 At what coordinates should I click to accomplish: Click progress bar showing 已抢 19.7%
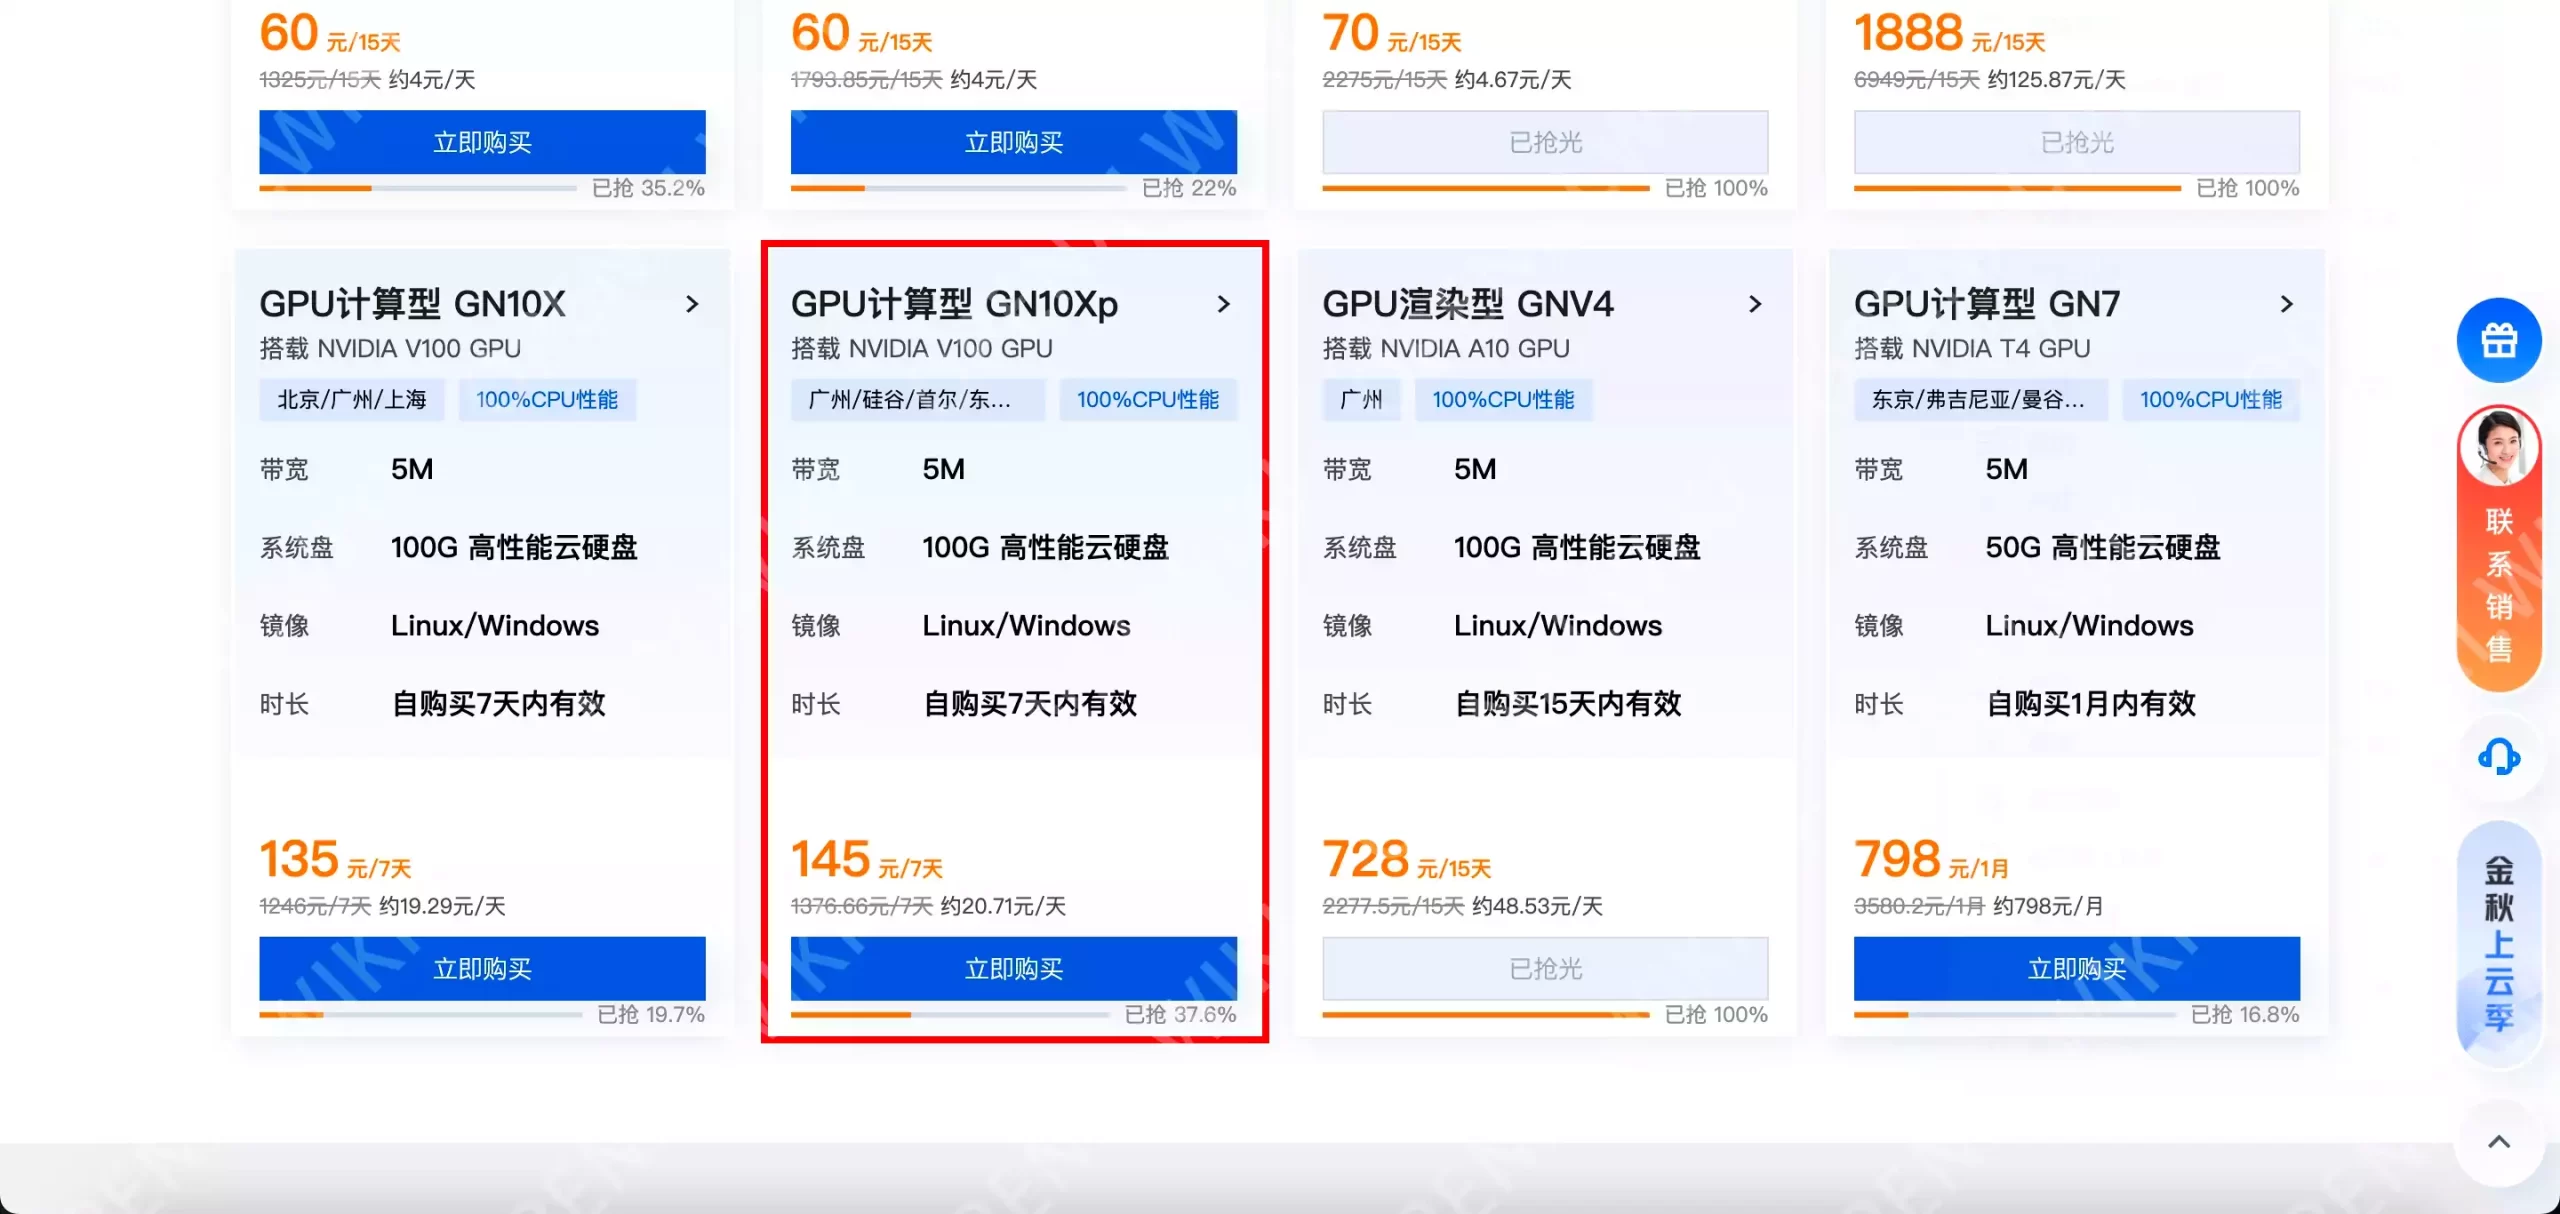tap(420, 1014)
